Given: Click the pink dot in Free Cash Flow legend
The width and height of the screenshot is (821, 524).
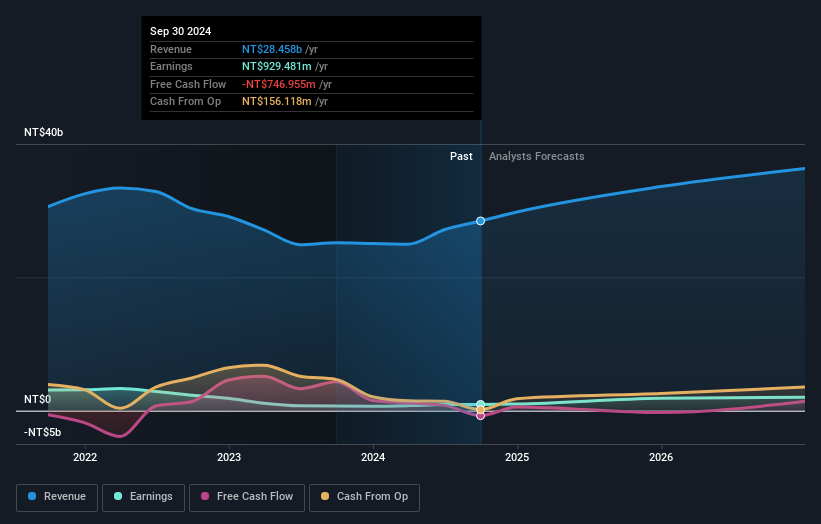Looking at the screenshot, I should pos(205,496).
